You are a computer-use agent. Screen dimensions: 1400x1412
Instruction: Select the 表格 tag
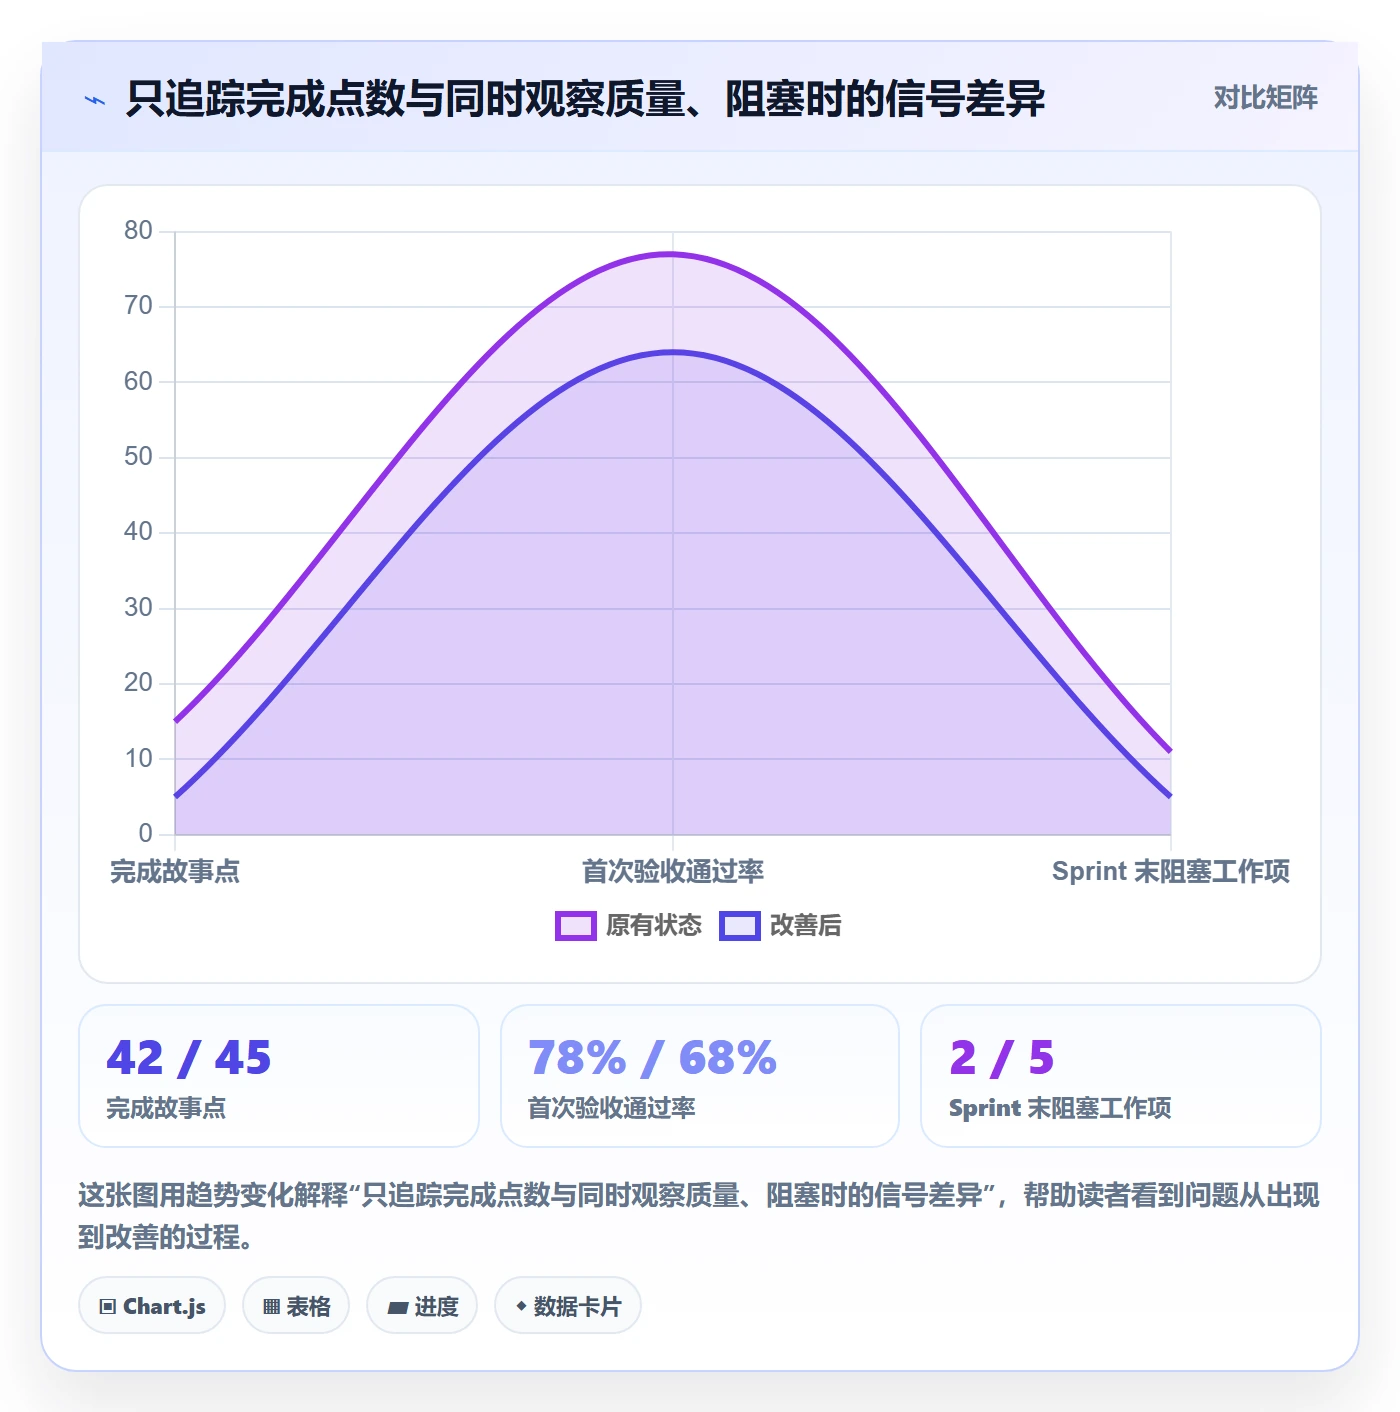click(x=296, y=1306)
